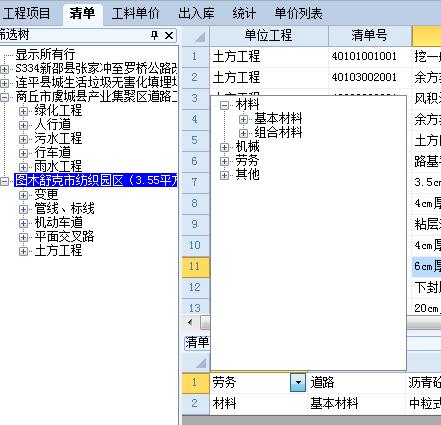Select the 平面交叉路 tree item
Viewport: 441px width, 425px height.
[x=64, y=236]
